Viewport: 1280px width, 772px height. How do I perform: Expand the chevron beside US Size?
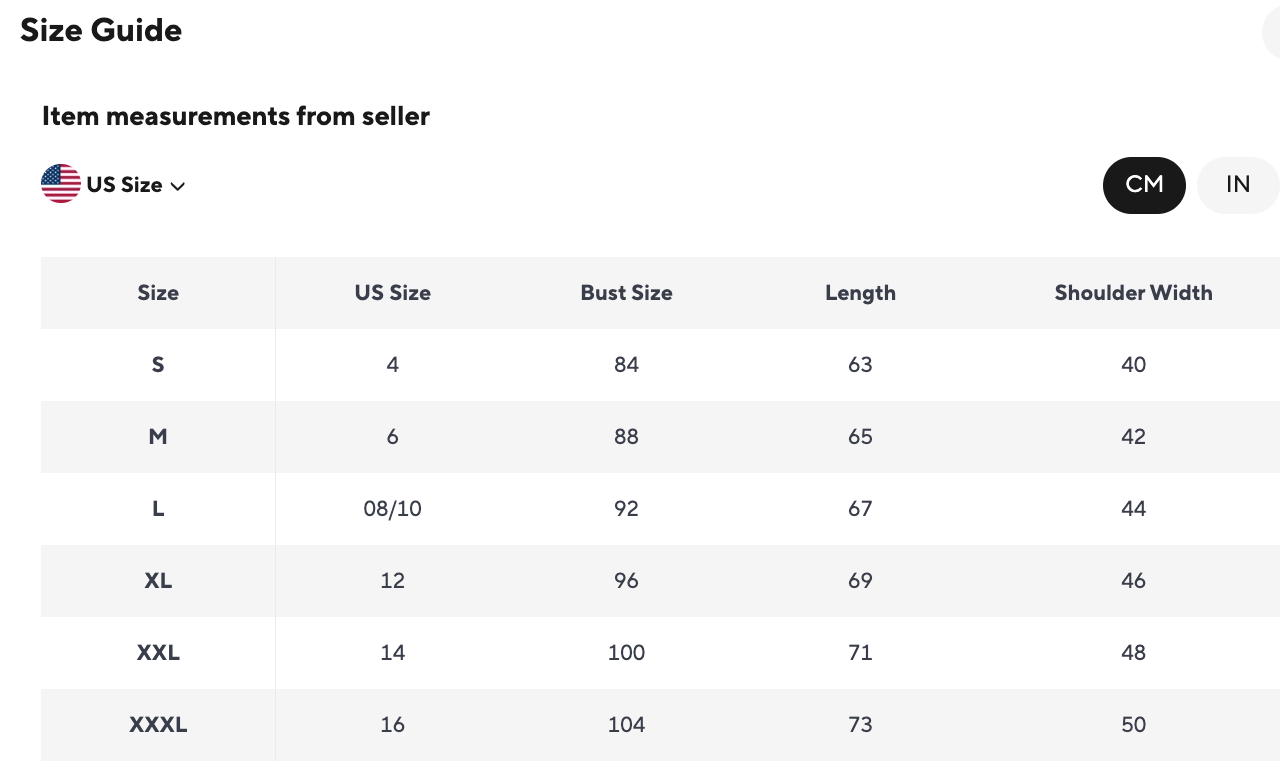[x=178, y=186]
